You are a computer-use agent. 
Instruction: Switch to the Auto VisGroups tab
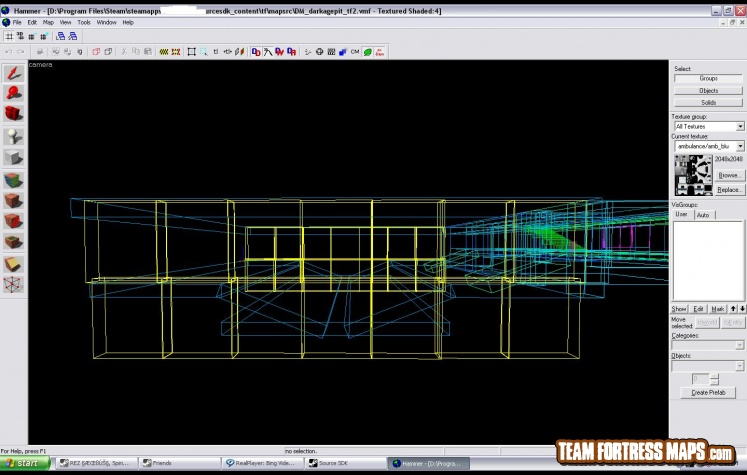click(703, 215)
